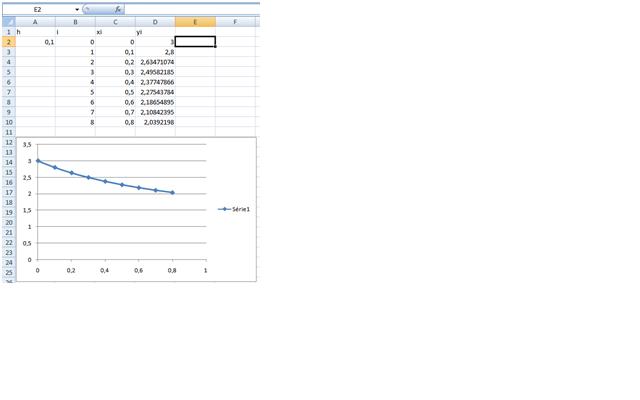Open the Name Box dropdown arrow
The width and height of the screenshot is (640, 400).
(x=77, y=8)
